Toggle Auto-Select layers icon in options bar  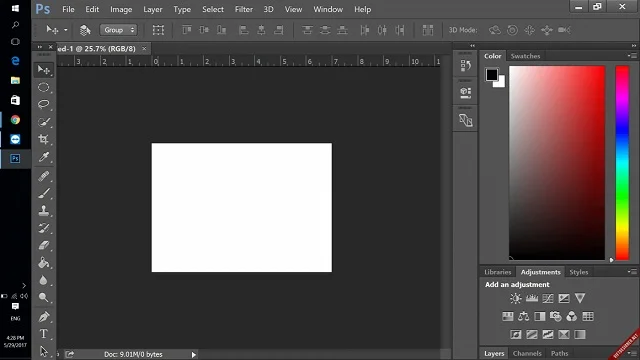(85, 30)
